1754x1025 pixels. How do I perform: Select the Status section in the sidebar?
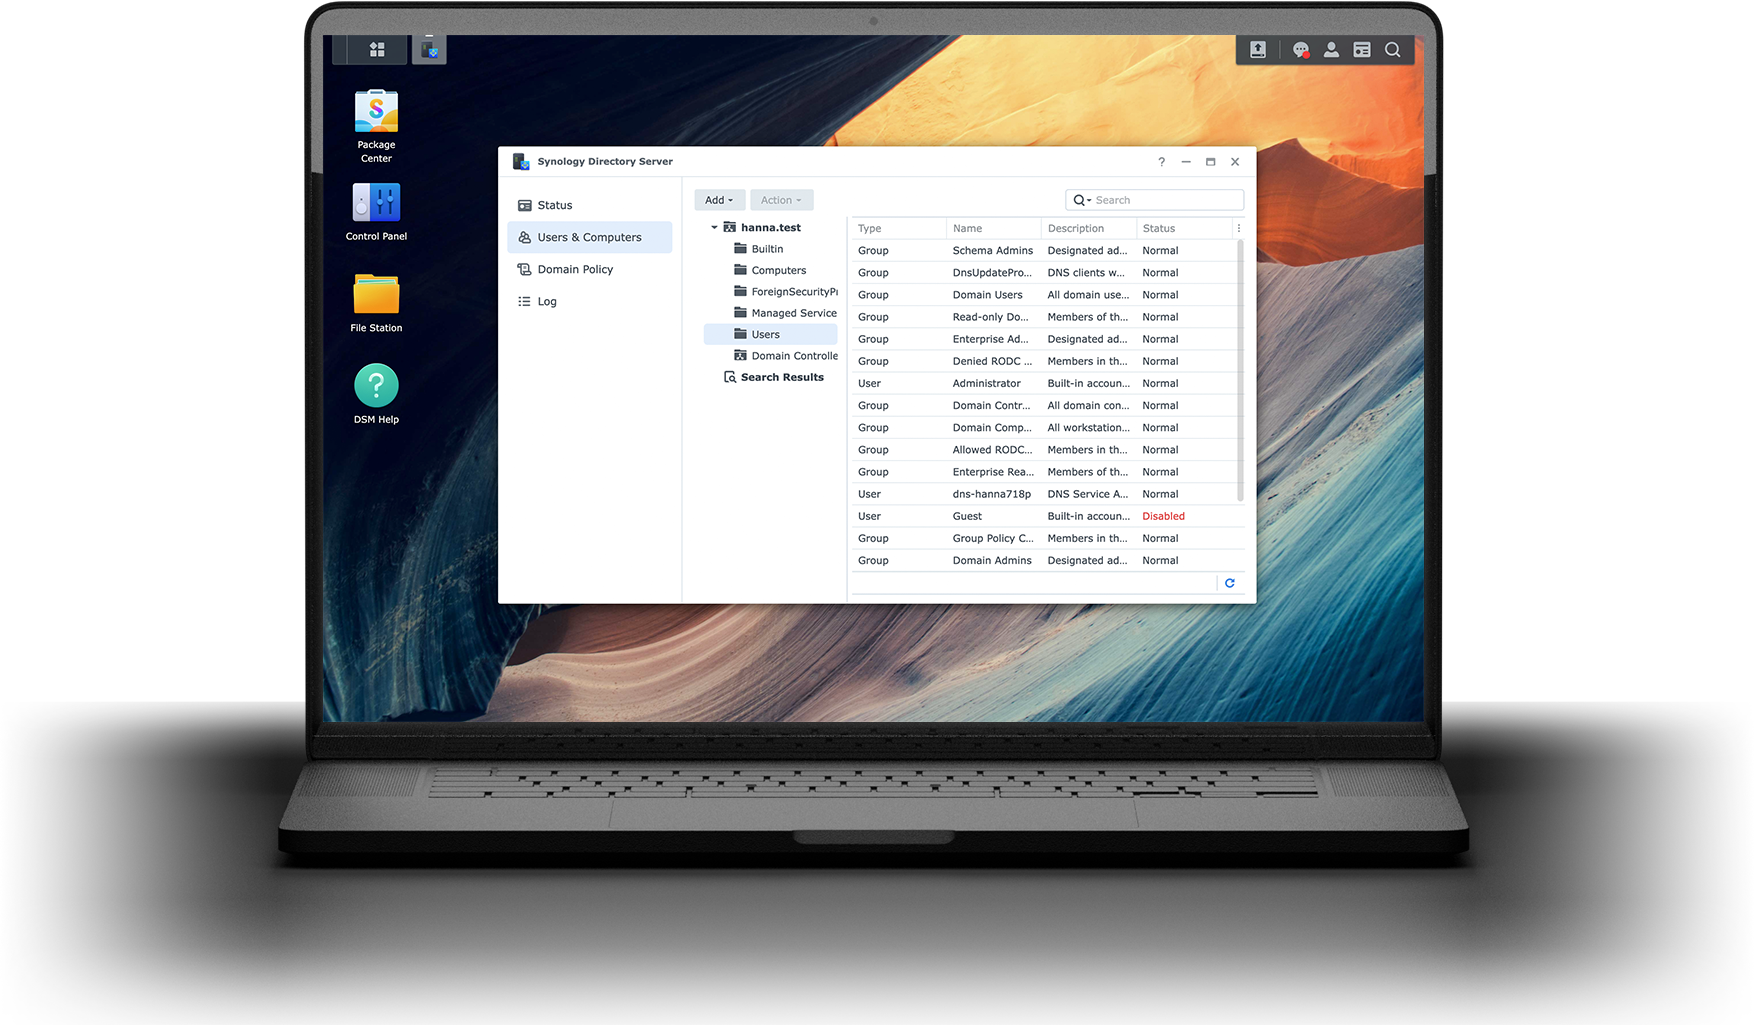coord(555,205)
